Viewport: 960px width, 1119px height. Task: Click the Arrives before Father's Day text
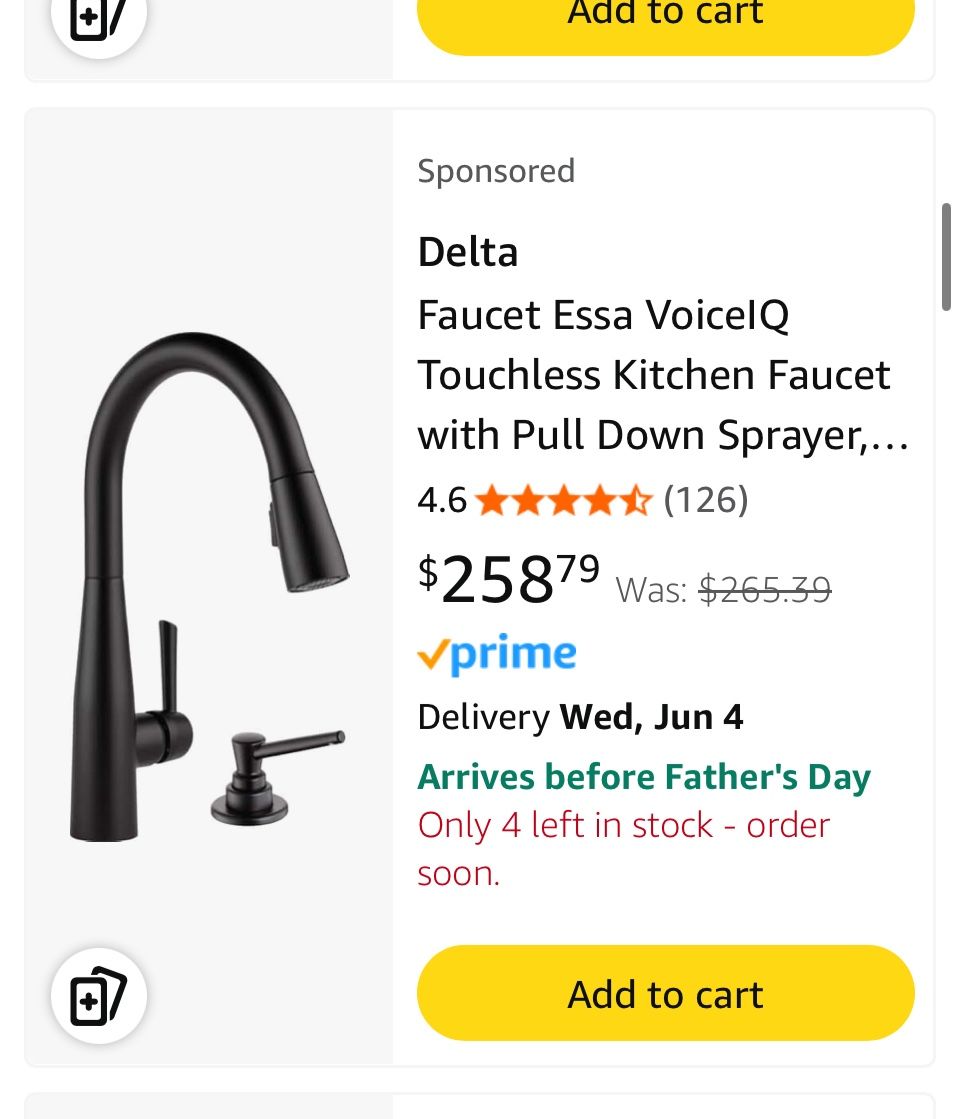643,776
